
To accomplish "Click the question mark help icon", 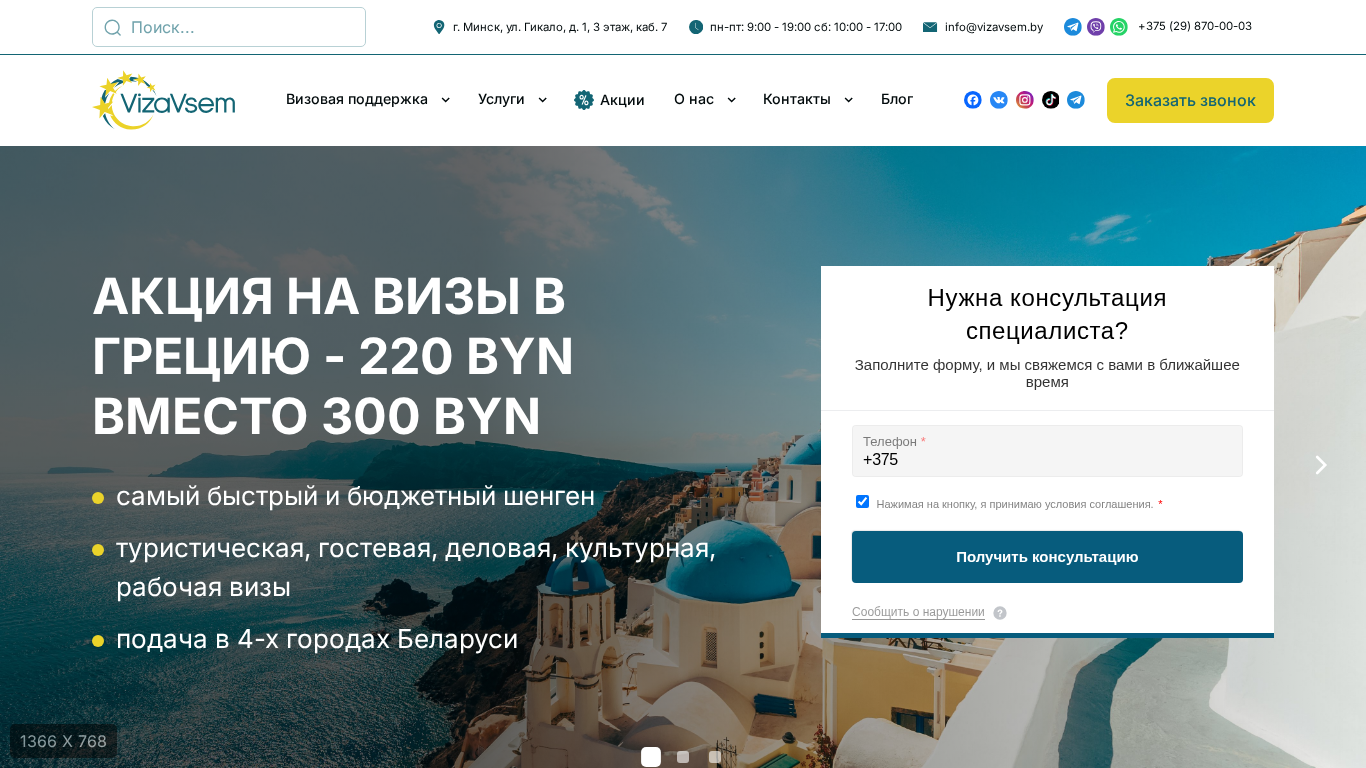I will (x=1000, y=613).
